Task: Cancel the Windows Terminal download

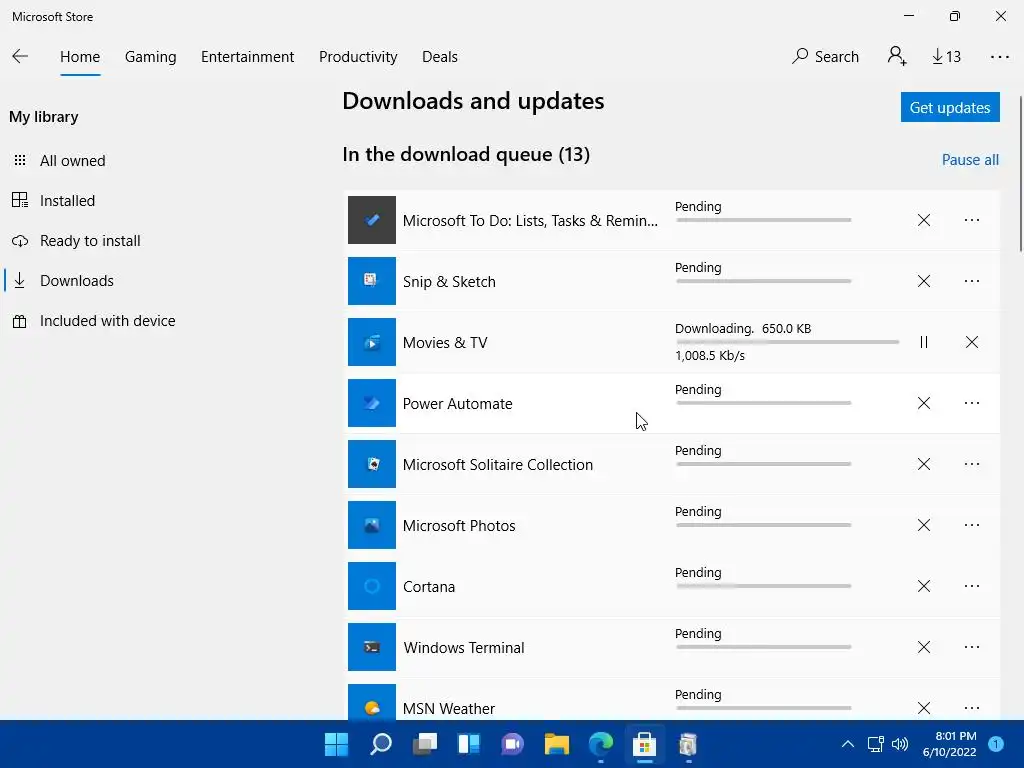Action: point(923,647)
